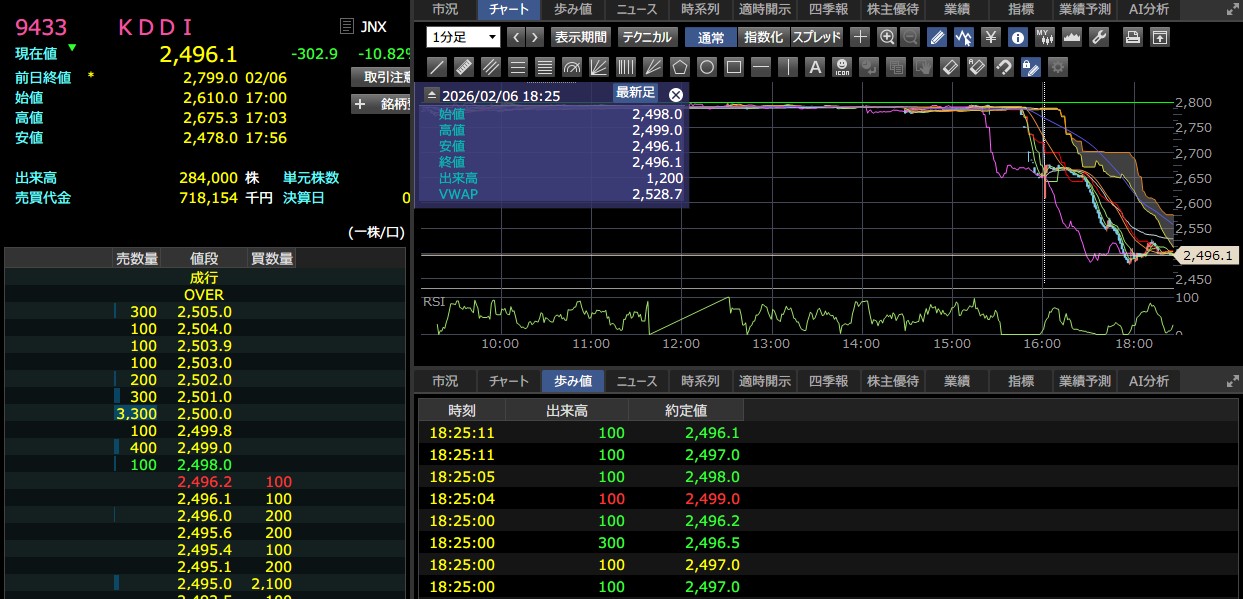Select the vertical multi-line grid tool
Screen dimensions: 1243x599
pos(626,67)
